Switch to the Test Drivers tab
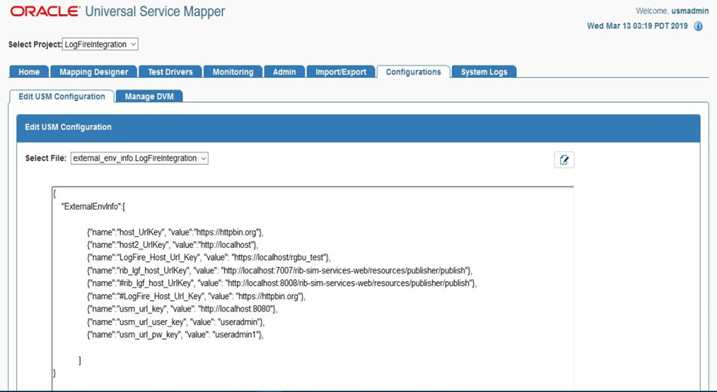Viewport: 717px width, 392px height. point(170,72)
